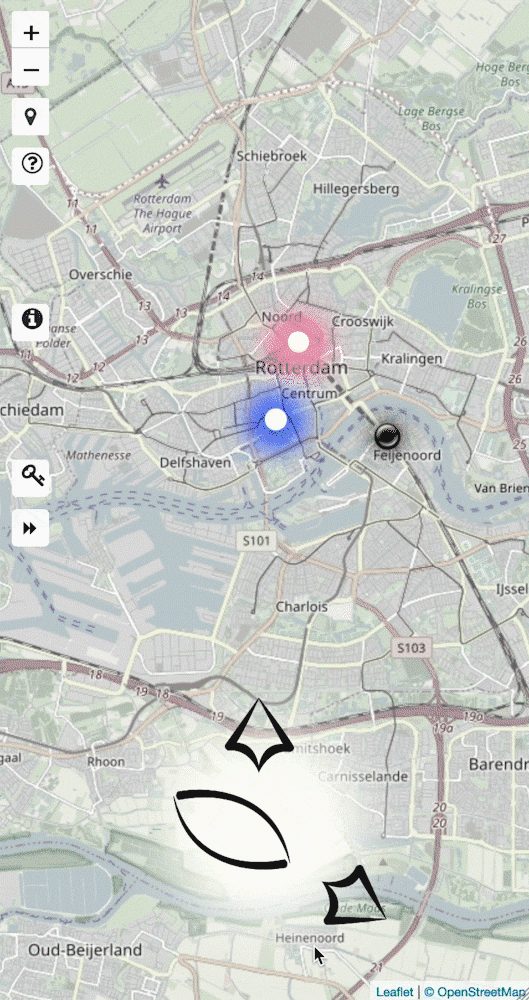Click the location pin marker button

31,117
